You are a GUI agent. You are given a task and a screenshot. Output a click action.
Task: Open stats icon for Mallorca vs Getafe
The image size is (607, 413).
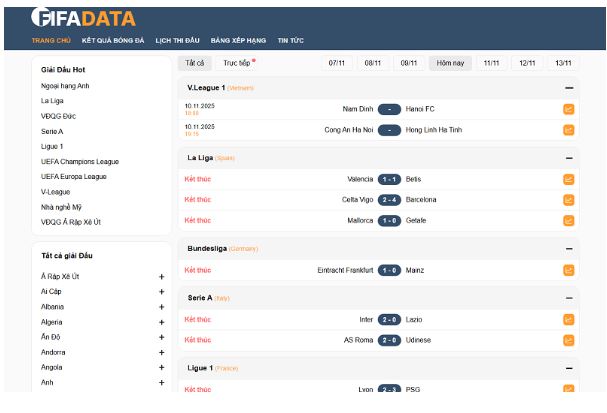tap(568, 220)
